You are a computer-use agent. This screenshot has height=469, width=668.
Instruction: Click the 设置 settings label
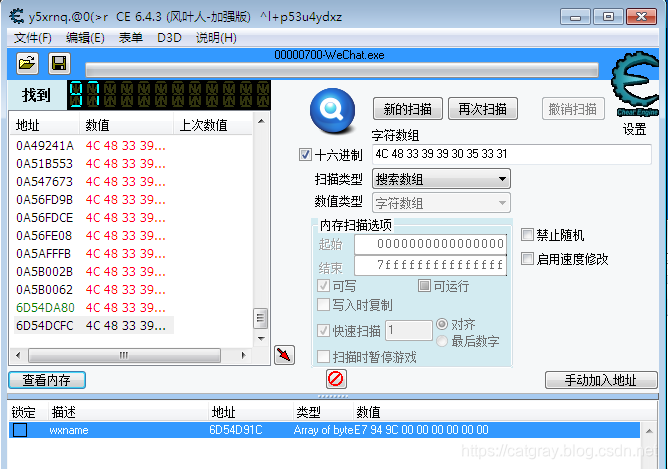tap(634, 129)
